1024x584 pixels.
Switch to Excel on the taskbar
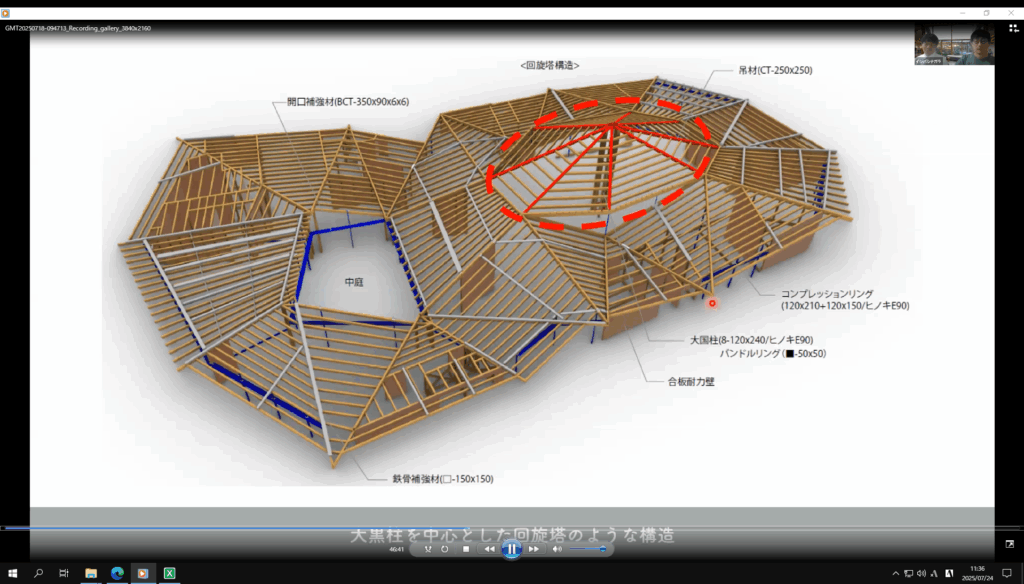coord(170,573)
